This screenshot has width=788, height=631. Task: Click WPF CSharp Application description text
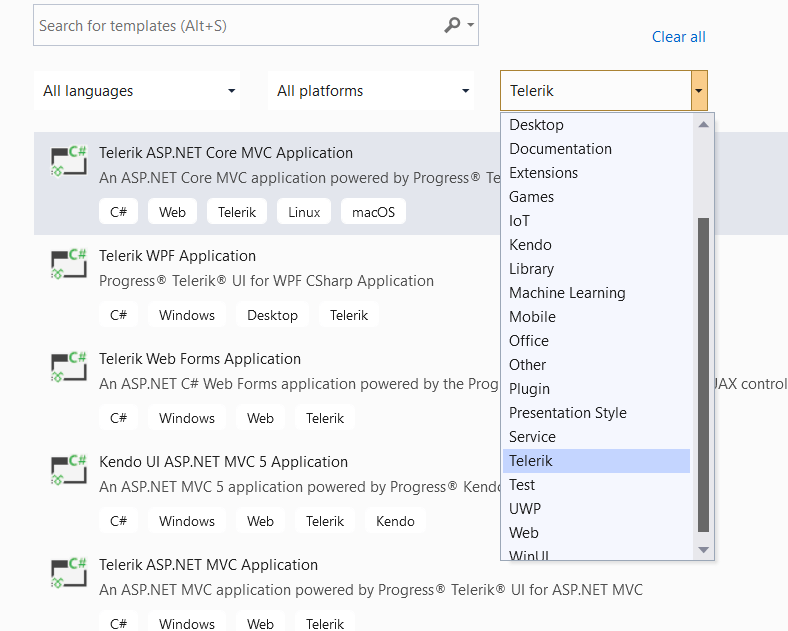[x=266, y=281]
